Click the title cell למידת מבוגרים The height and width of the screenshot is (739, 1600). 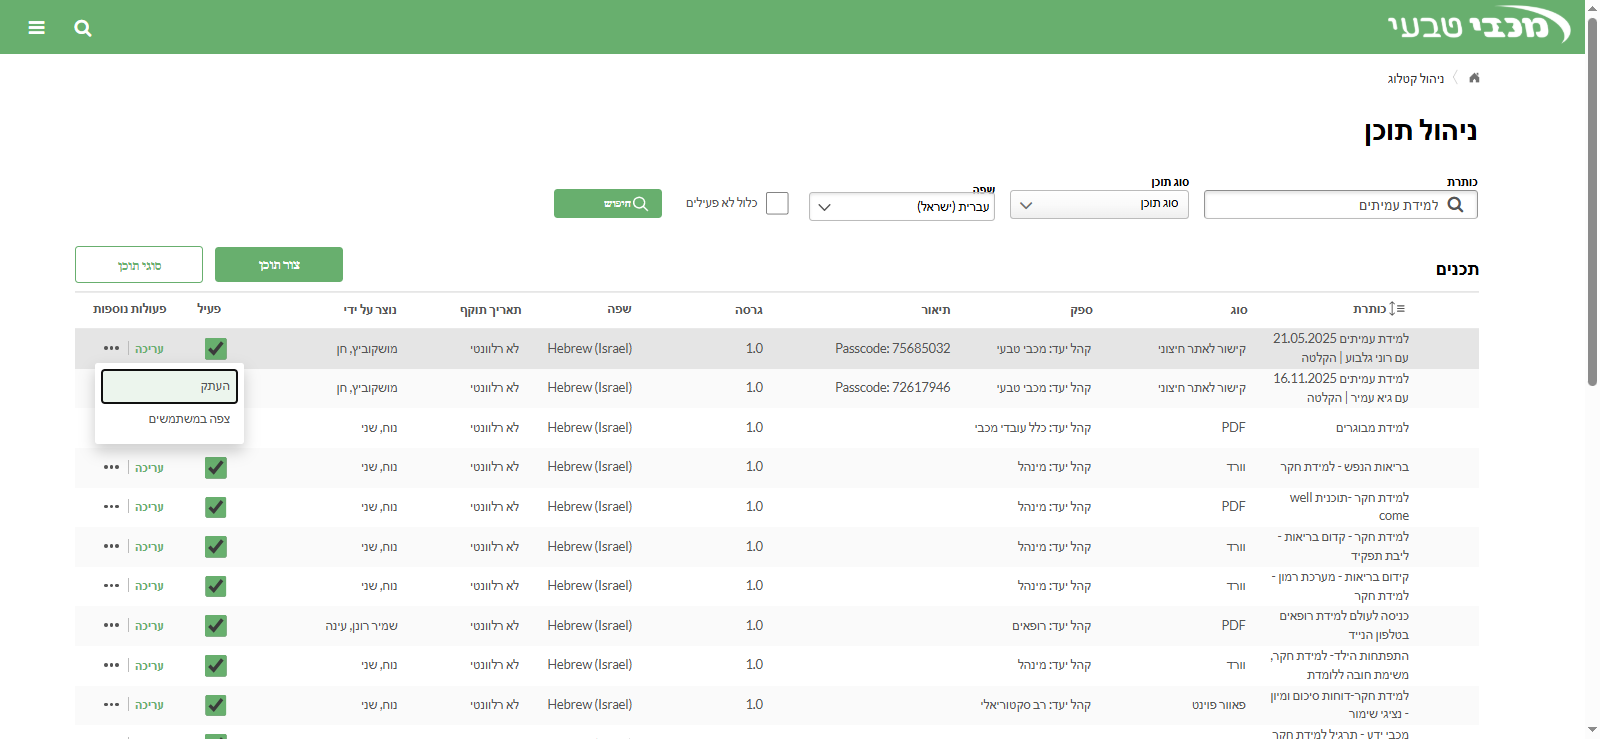pyautogui.click(x=1372, y=428)
